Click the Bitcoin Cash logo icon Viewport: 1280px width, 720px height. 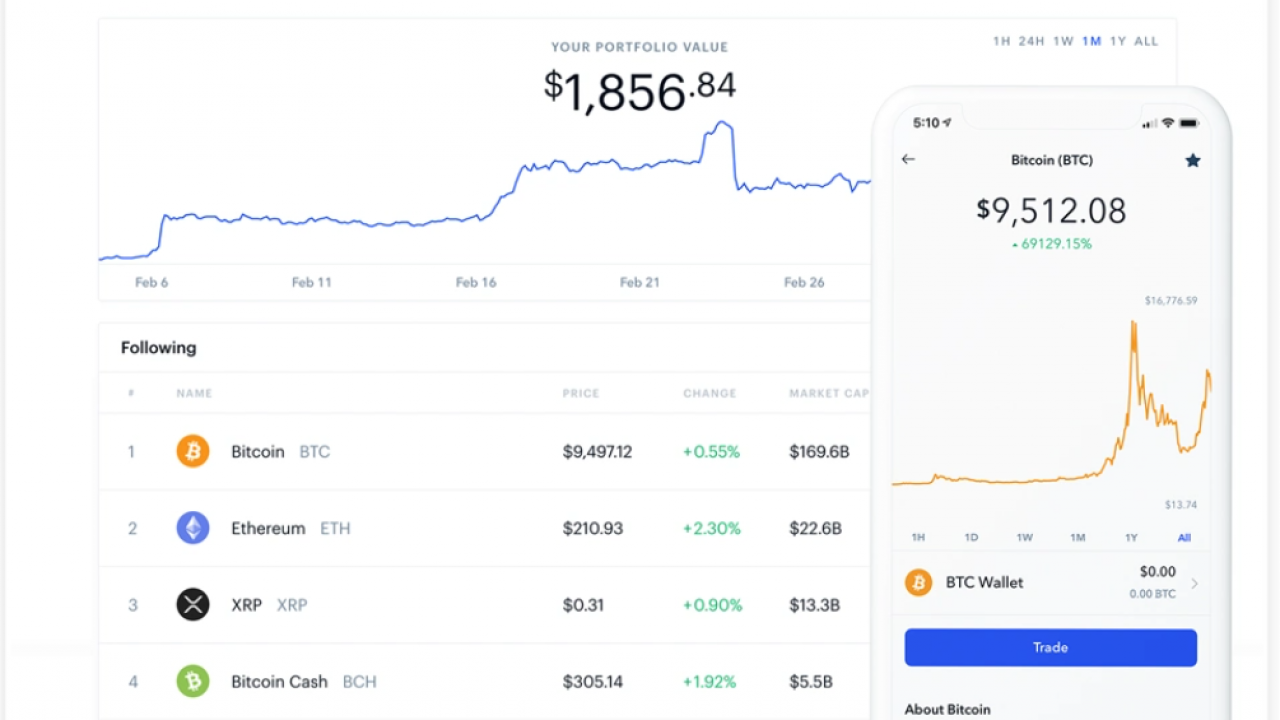coord(193,682)
